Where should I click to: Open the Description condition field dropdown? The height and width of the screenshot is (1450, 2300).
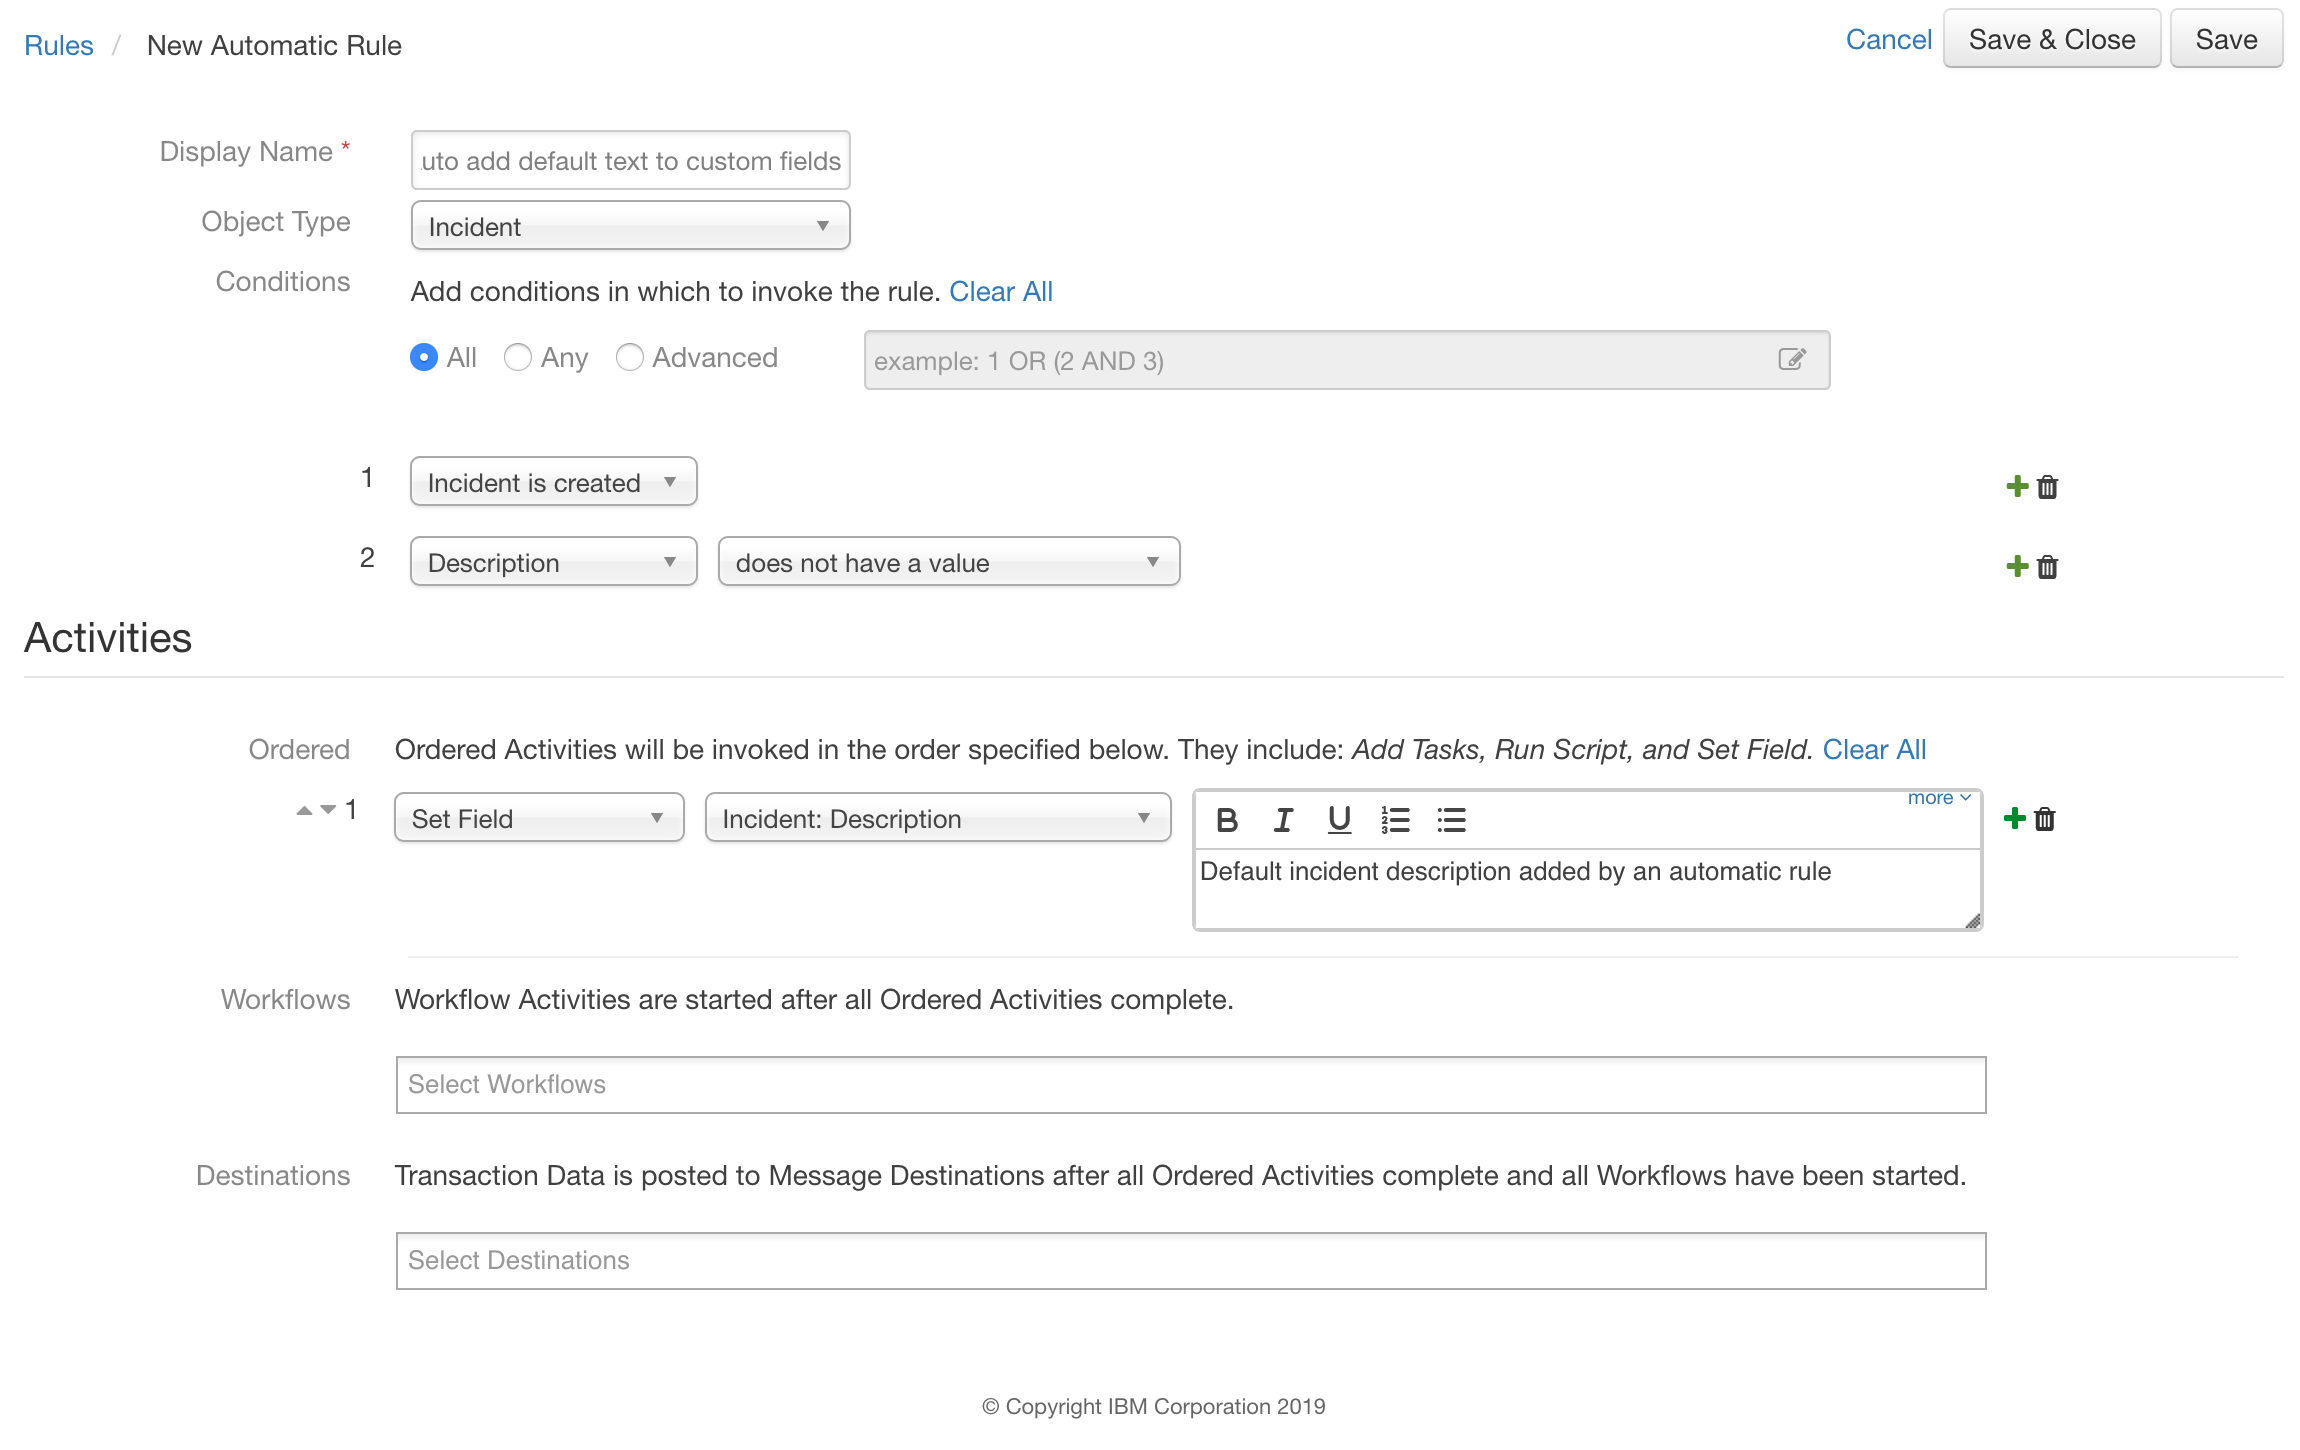pos(553,562)
